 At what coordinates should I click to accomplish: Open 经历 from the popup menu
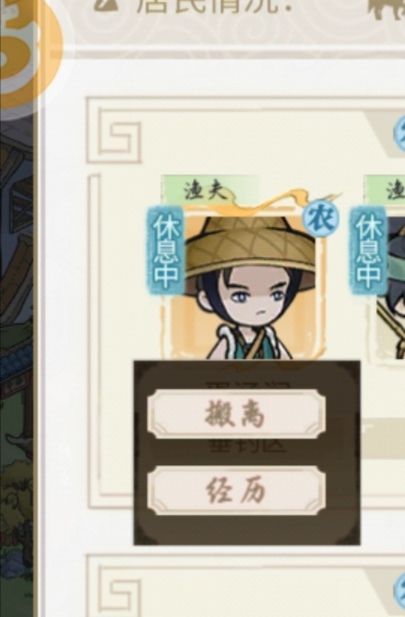click(x=236, y=491)
